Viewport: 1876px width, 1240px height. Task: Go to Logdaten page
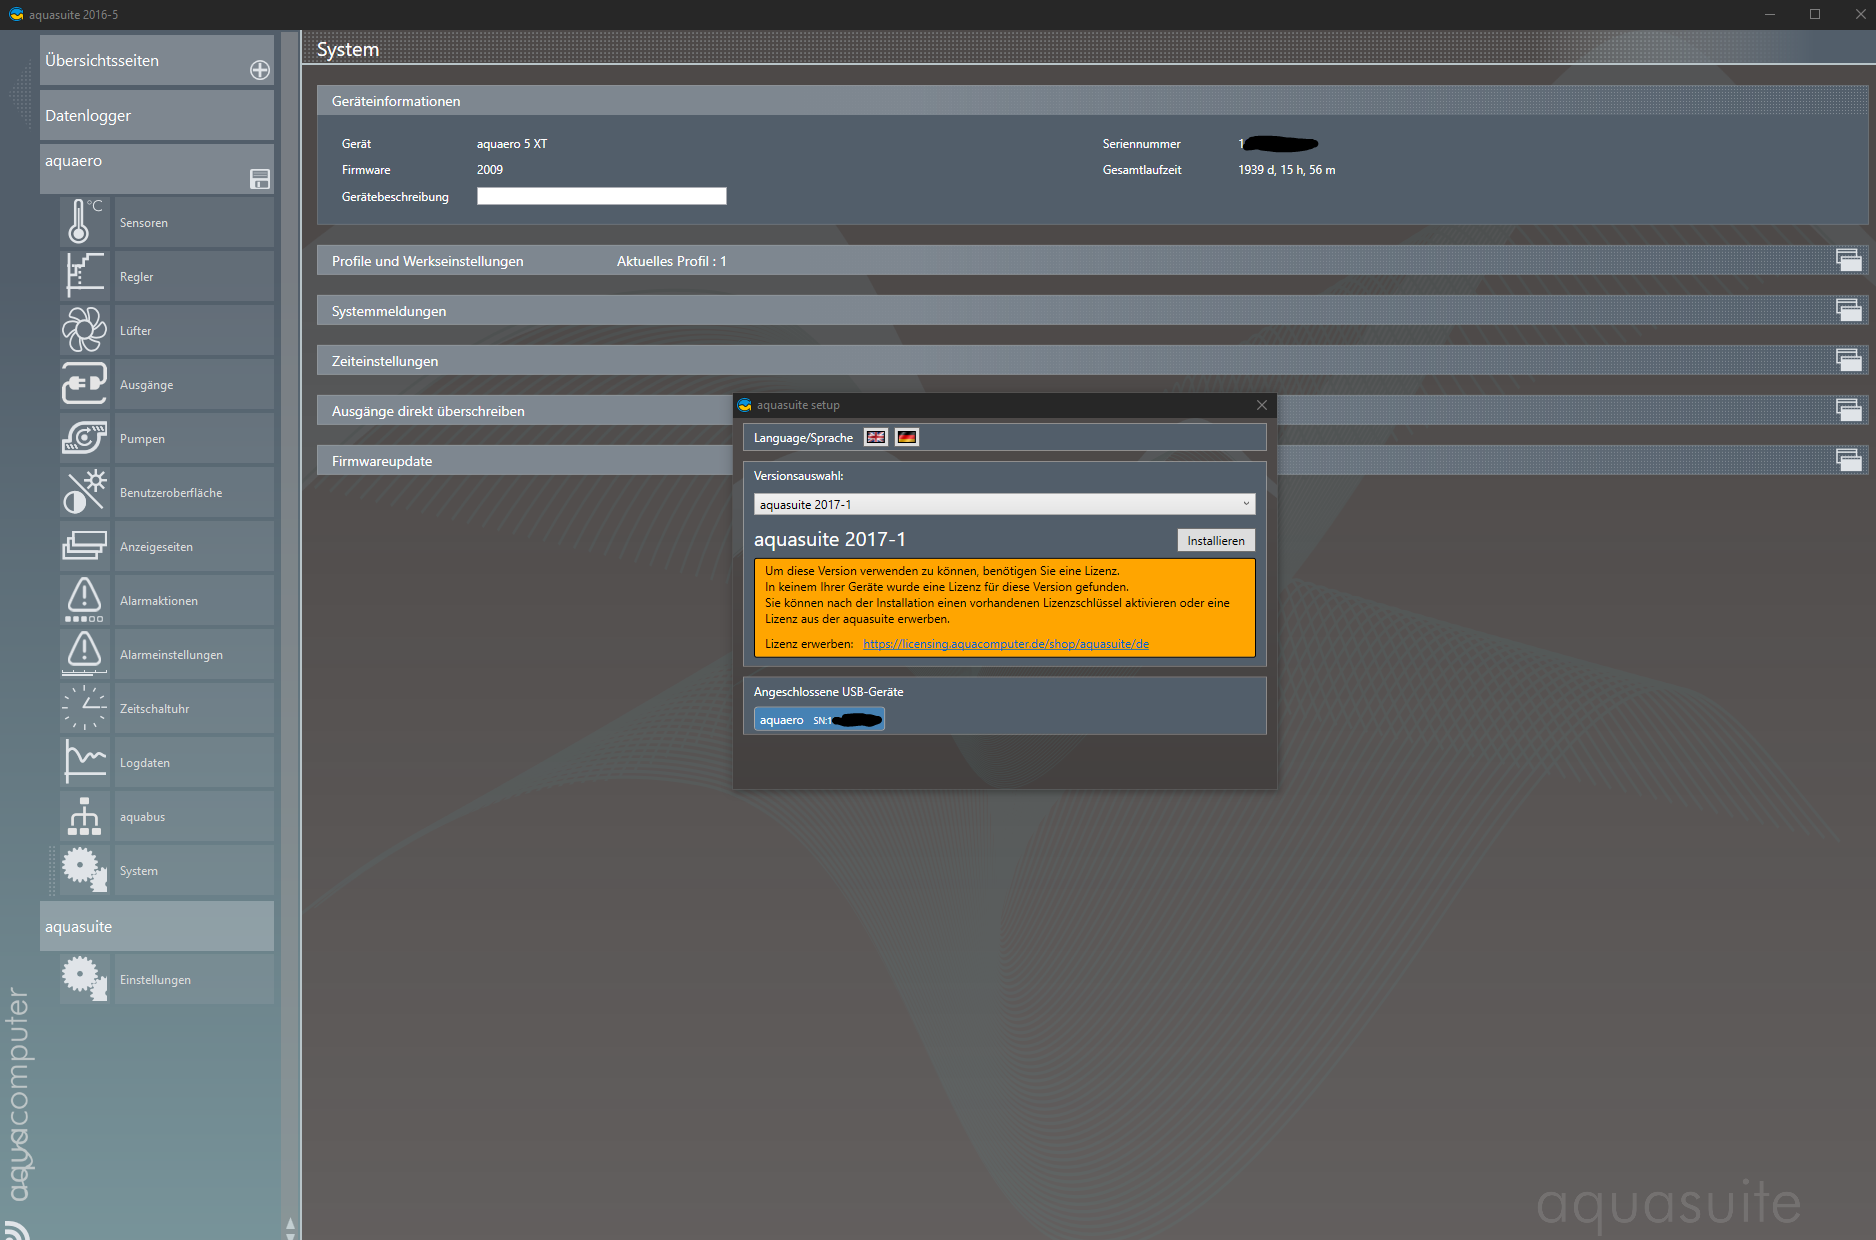click(x=194, y=762)
